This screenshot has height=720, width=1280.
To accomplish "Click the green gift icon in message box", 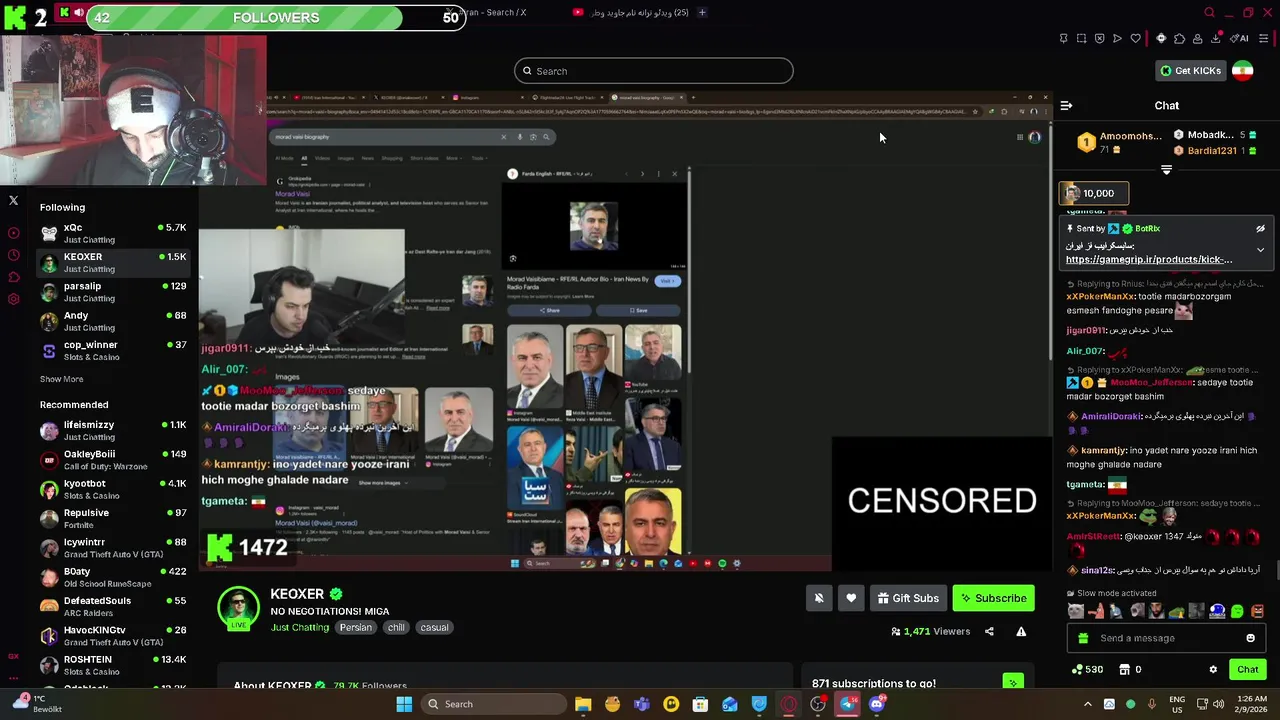I will 1083,638.
